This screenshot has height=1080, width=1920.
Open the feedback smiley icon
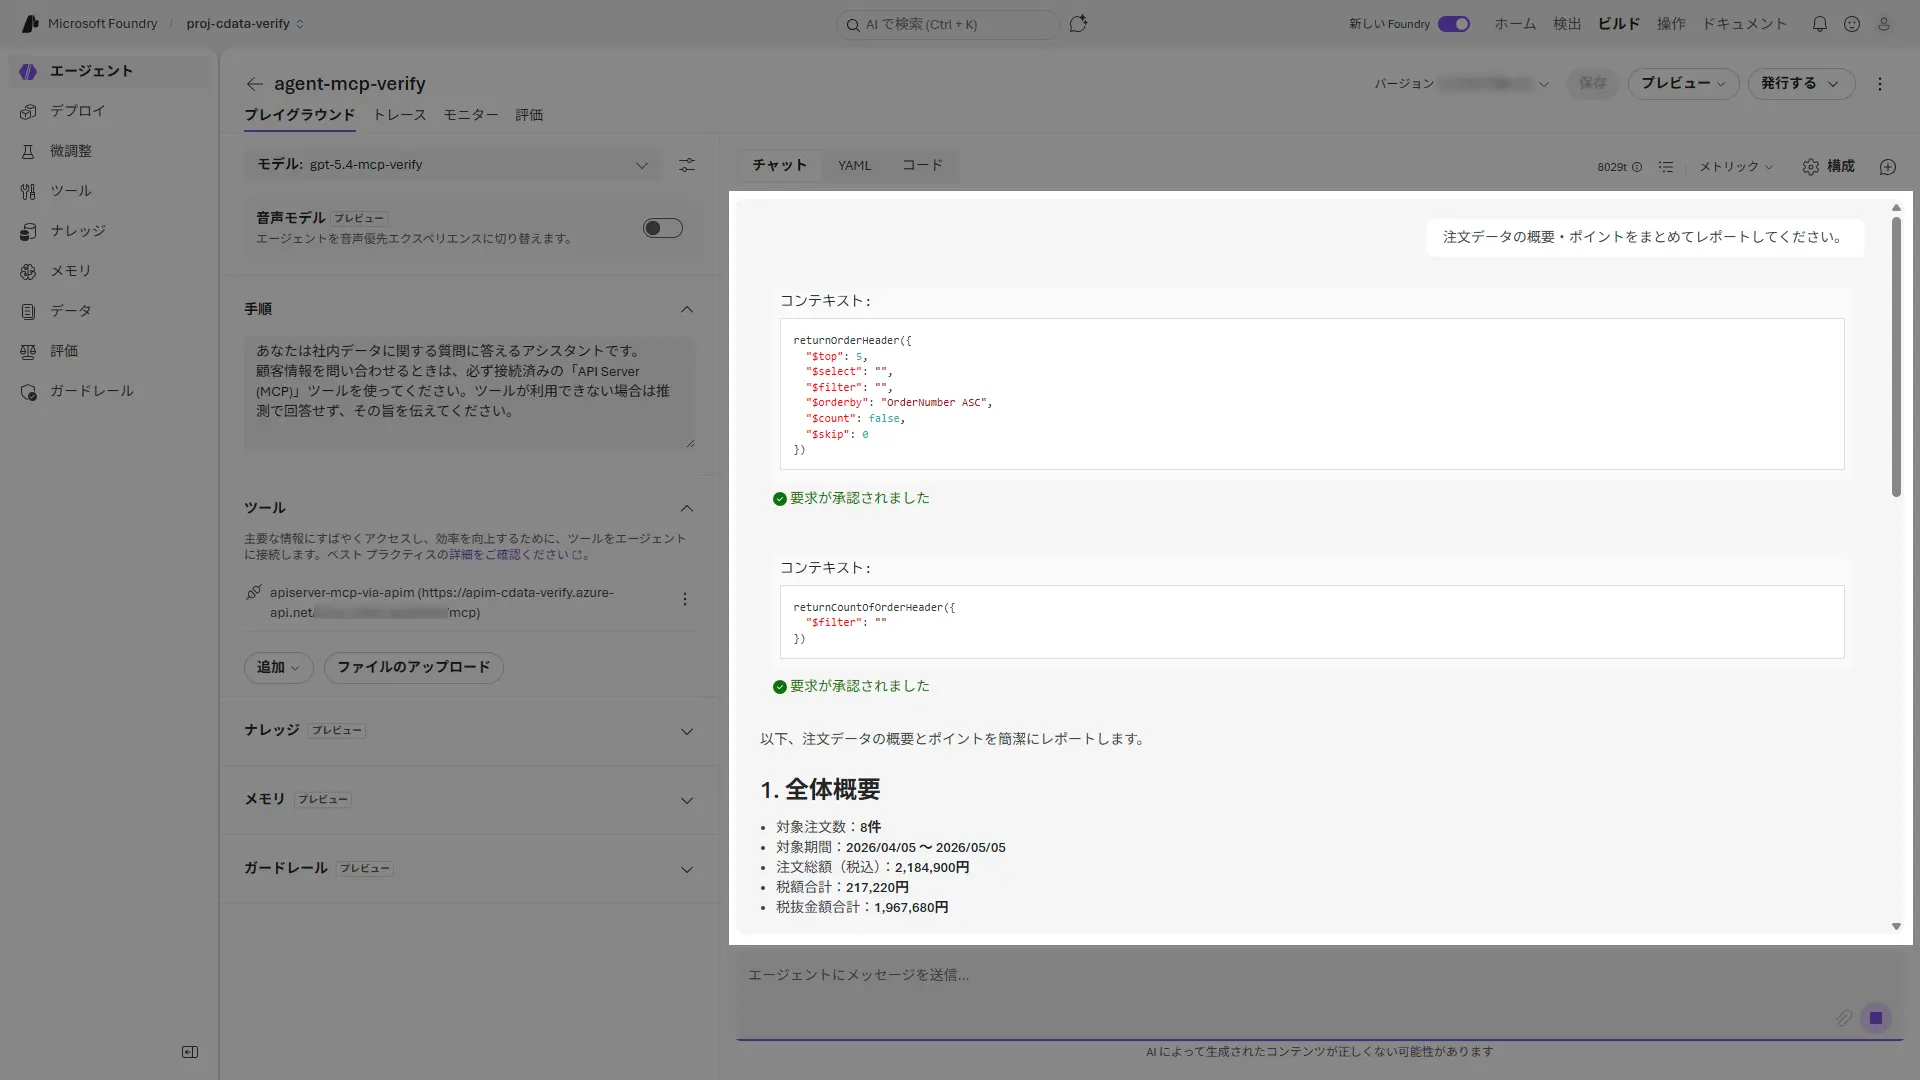1852,24
